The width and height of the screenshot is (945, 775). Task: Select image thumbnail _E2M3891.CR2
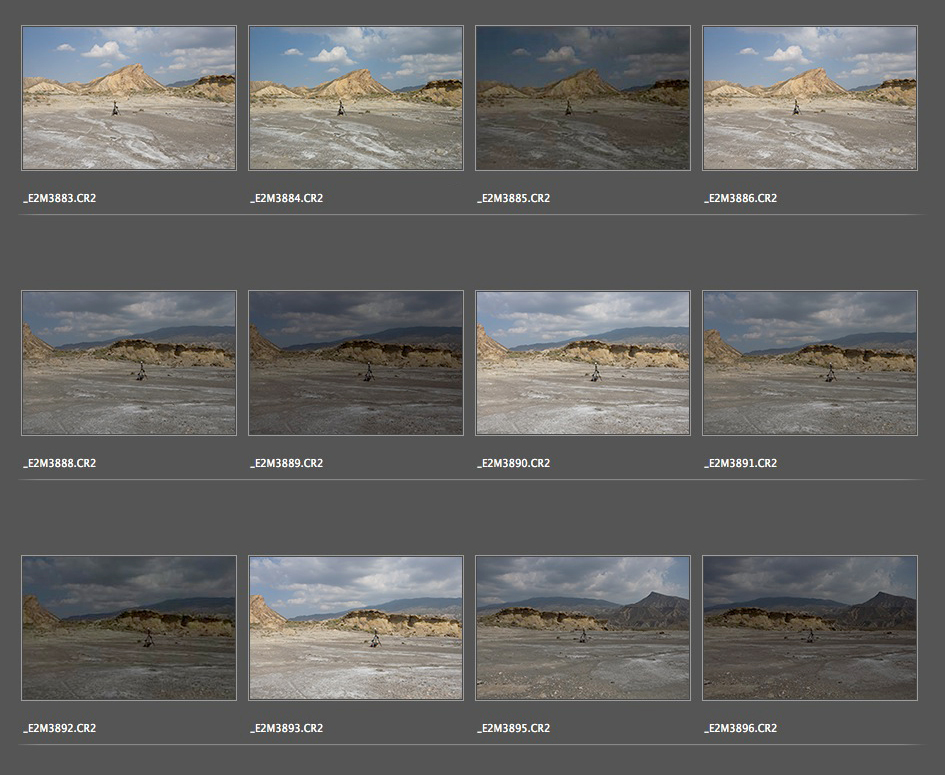[810, 363]
